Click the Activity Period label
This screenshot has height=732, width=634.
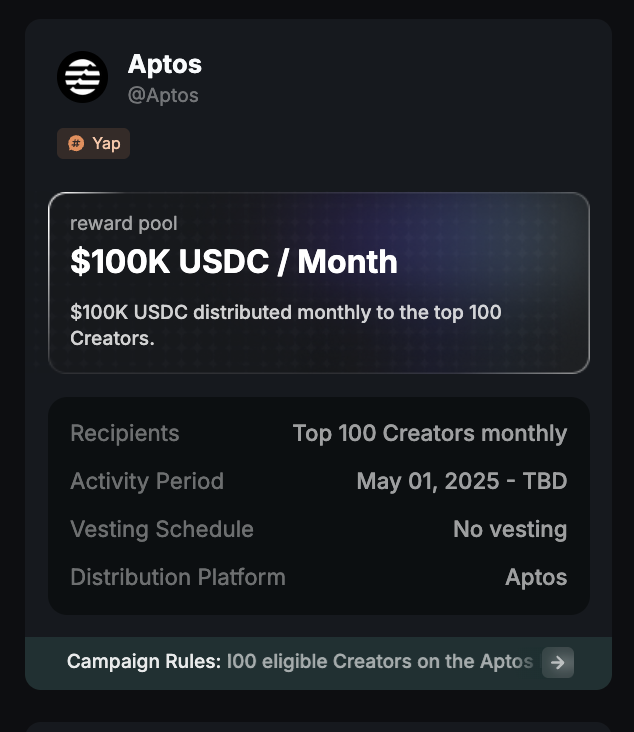click(x=147, y=481)
